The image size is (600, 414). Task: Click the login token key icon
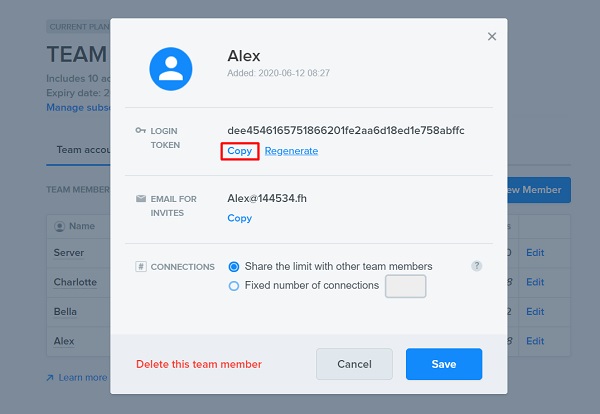140,130
